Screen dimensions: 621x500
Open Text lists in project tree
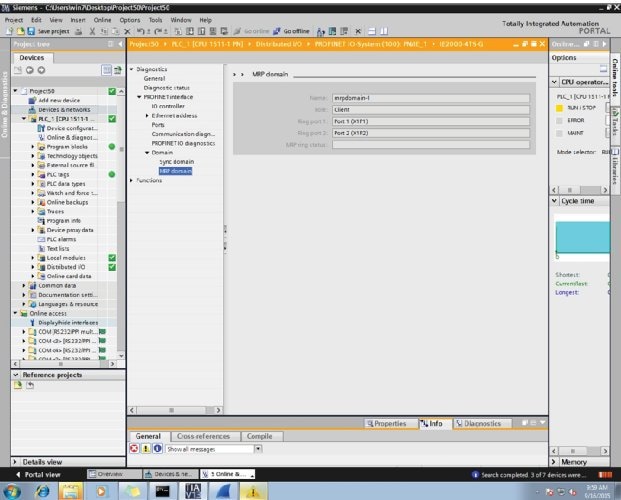coord(58,248)
